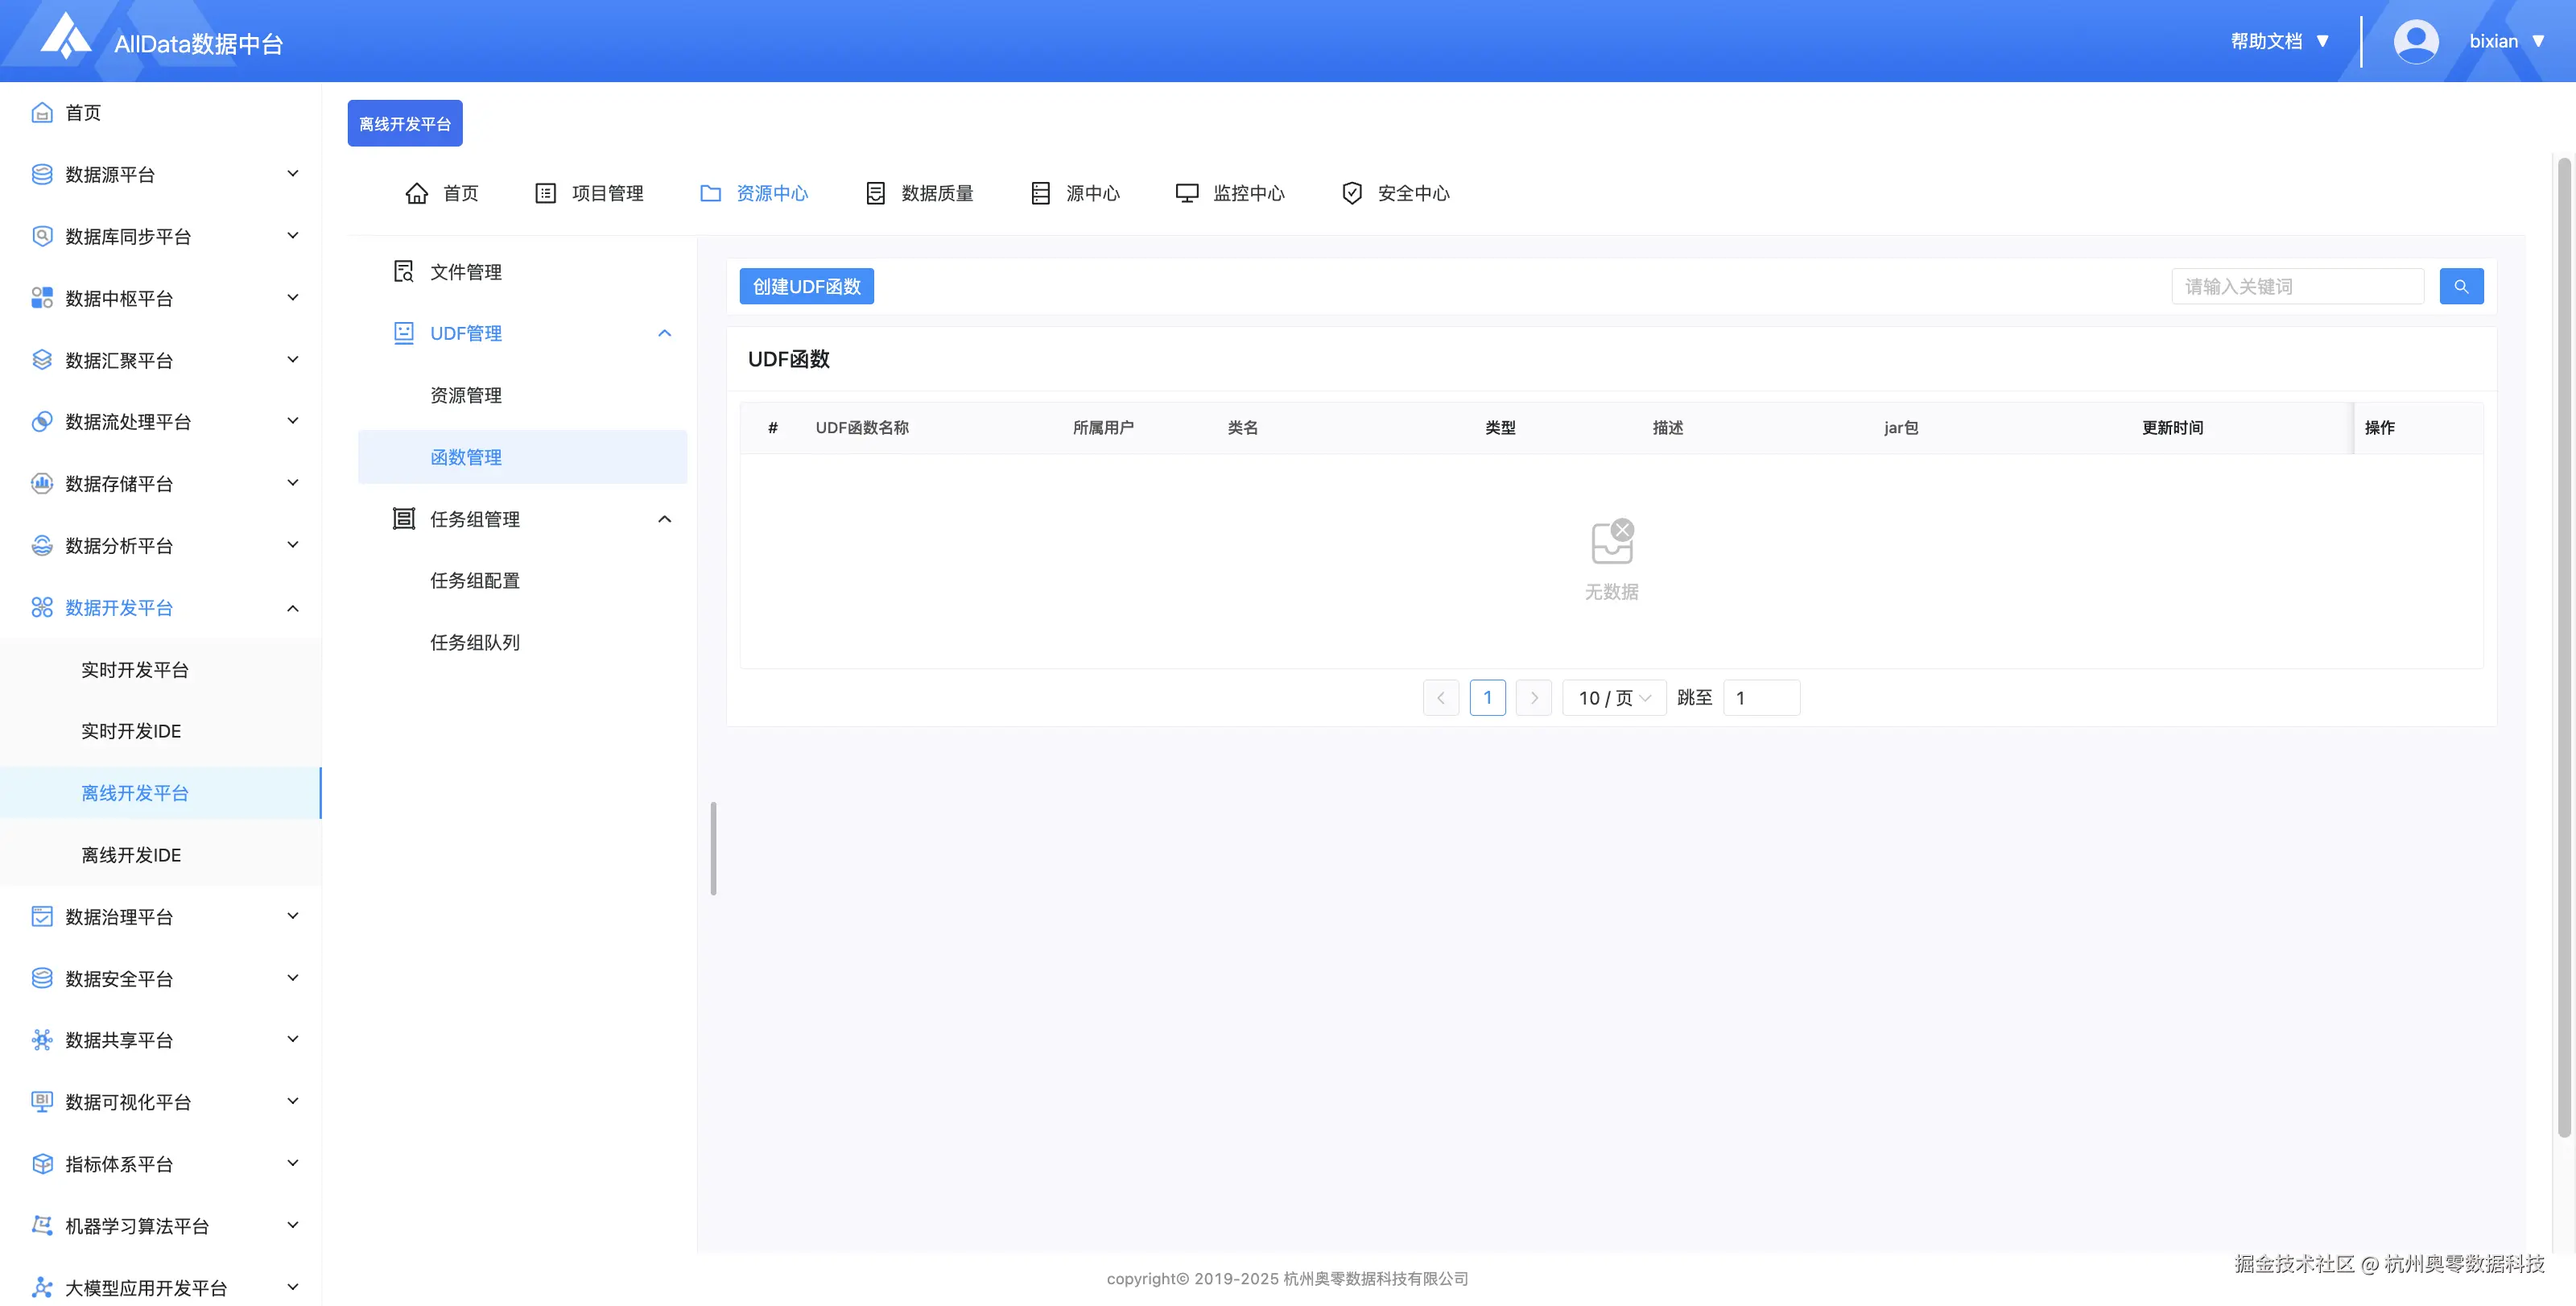Click the 指标体系平台 cube icon
Viewport: 2576px width, 1306px height.
coord(42,1164)
